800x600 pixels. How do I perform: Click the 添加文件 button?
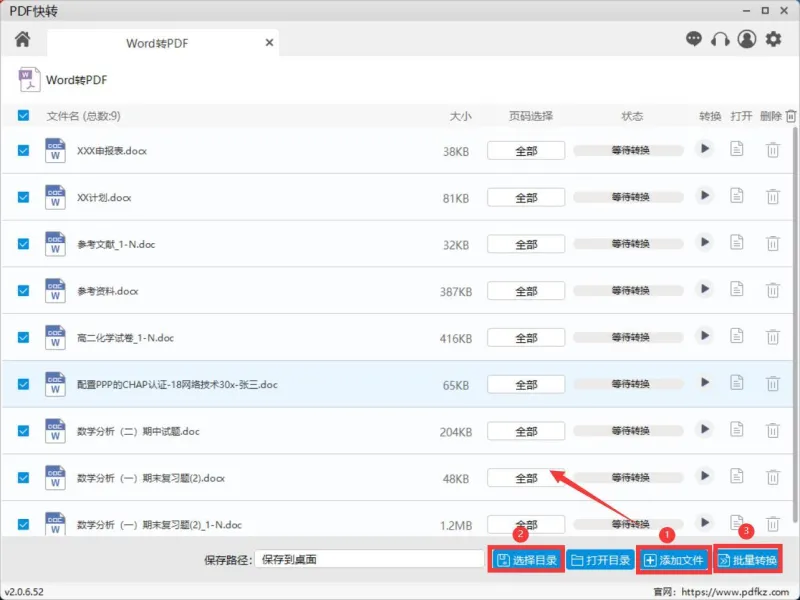click(x=673, y=560)
